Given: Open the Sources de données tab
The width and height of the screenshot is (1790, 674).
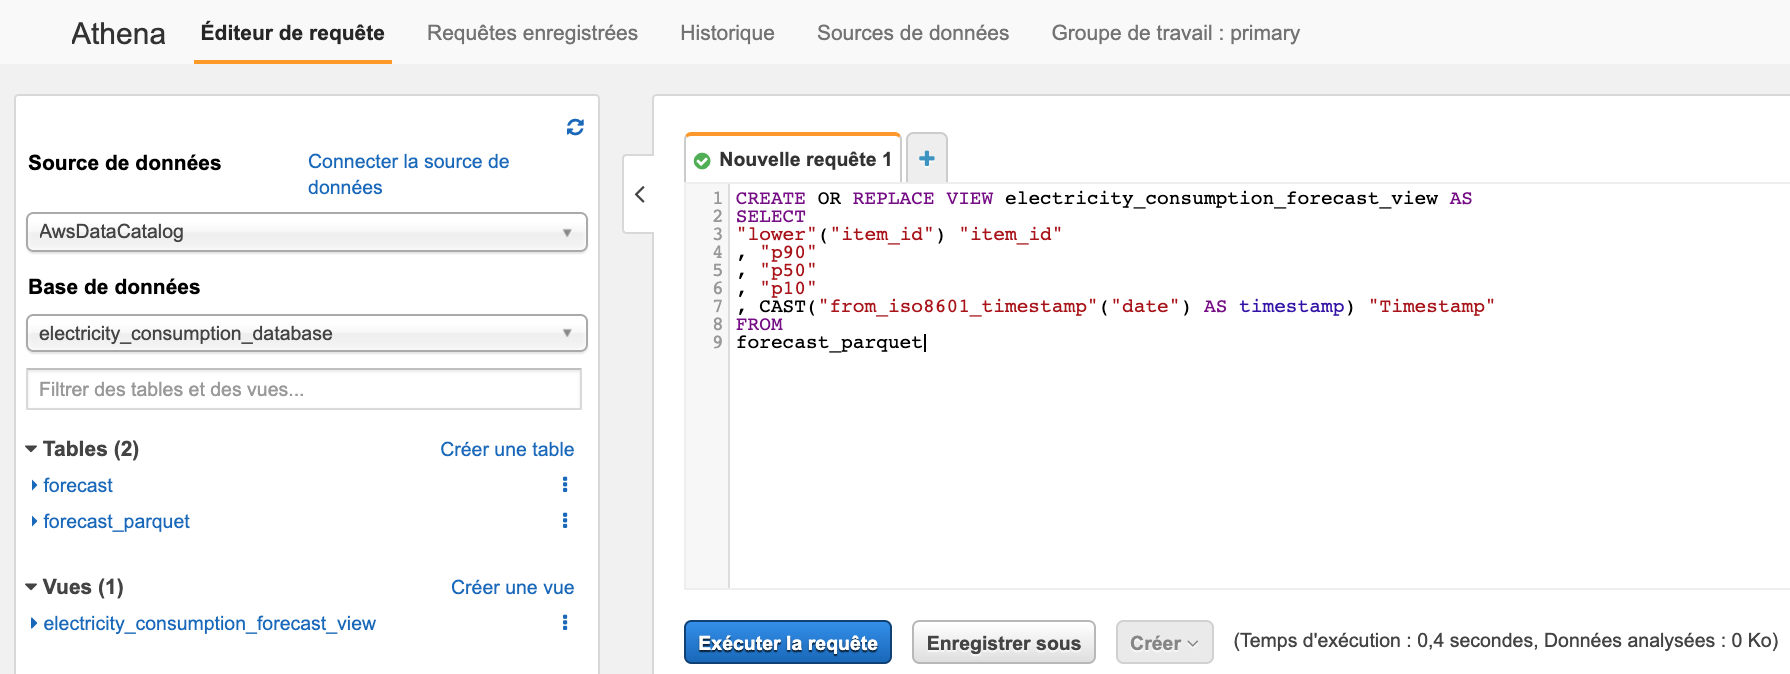Looking at the screenshot, I should point(913,33).
